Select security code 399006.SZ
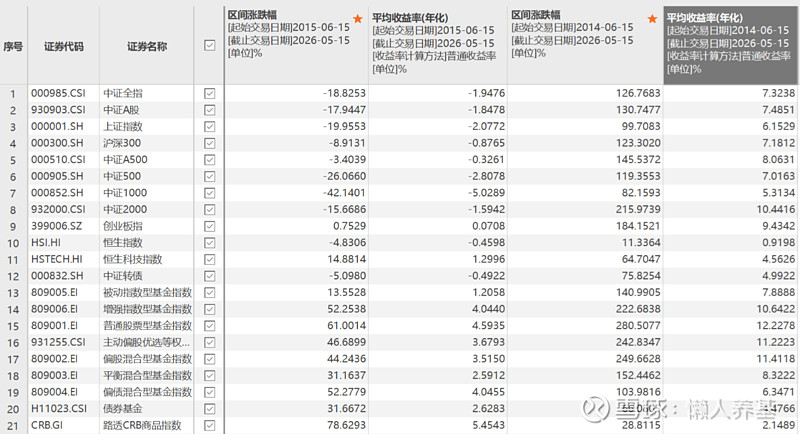 [x=56, y=226]
